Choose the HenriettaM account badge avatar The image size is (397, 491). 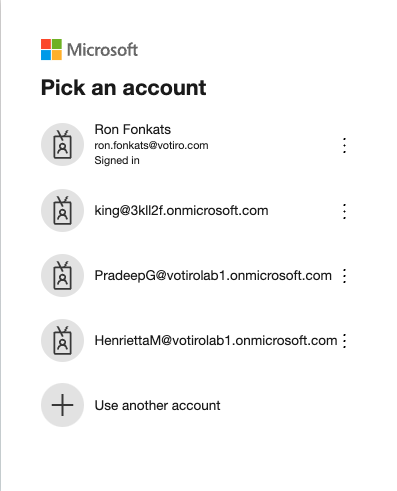[x=62, y=341]
